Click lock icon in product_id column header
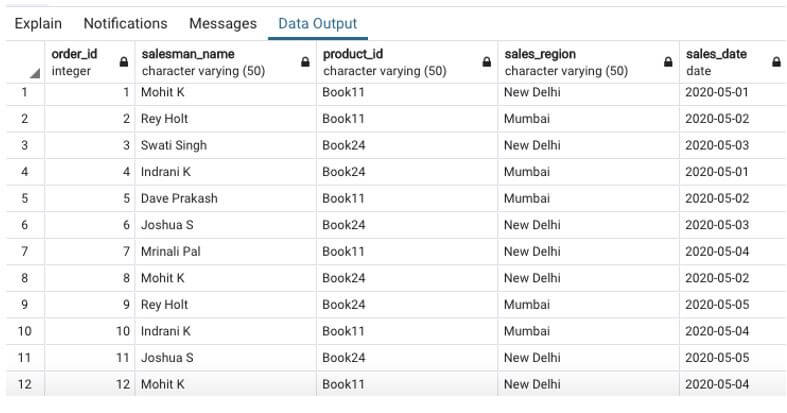 pos(486,62)
